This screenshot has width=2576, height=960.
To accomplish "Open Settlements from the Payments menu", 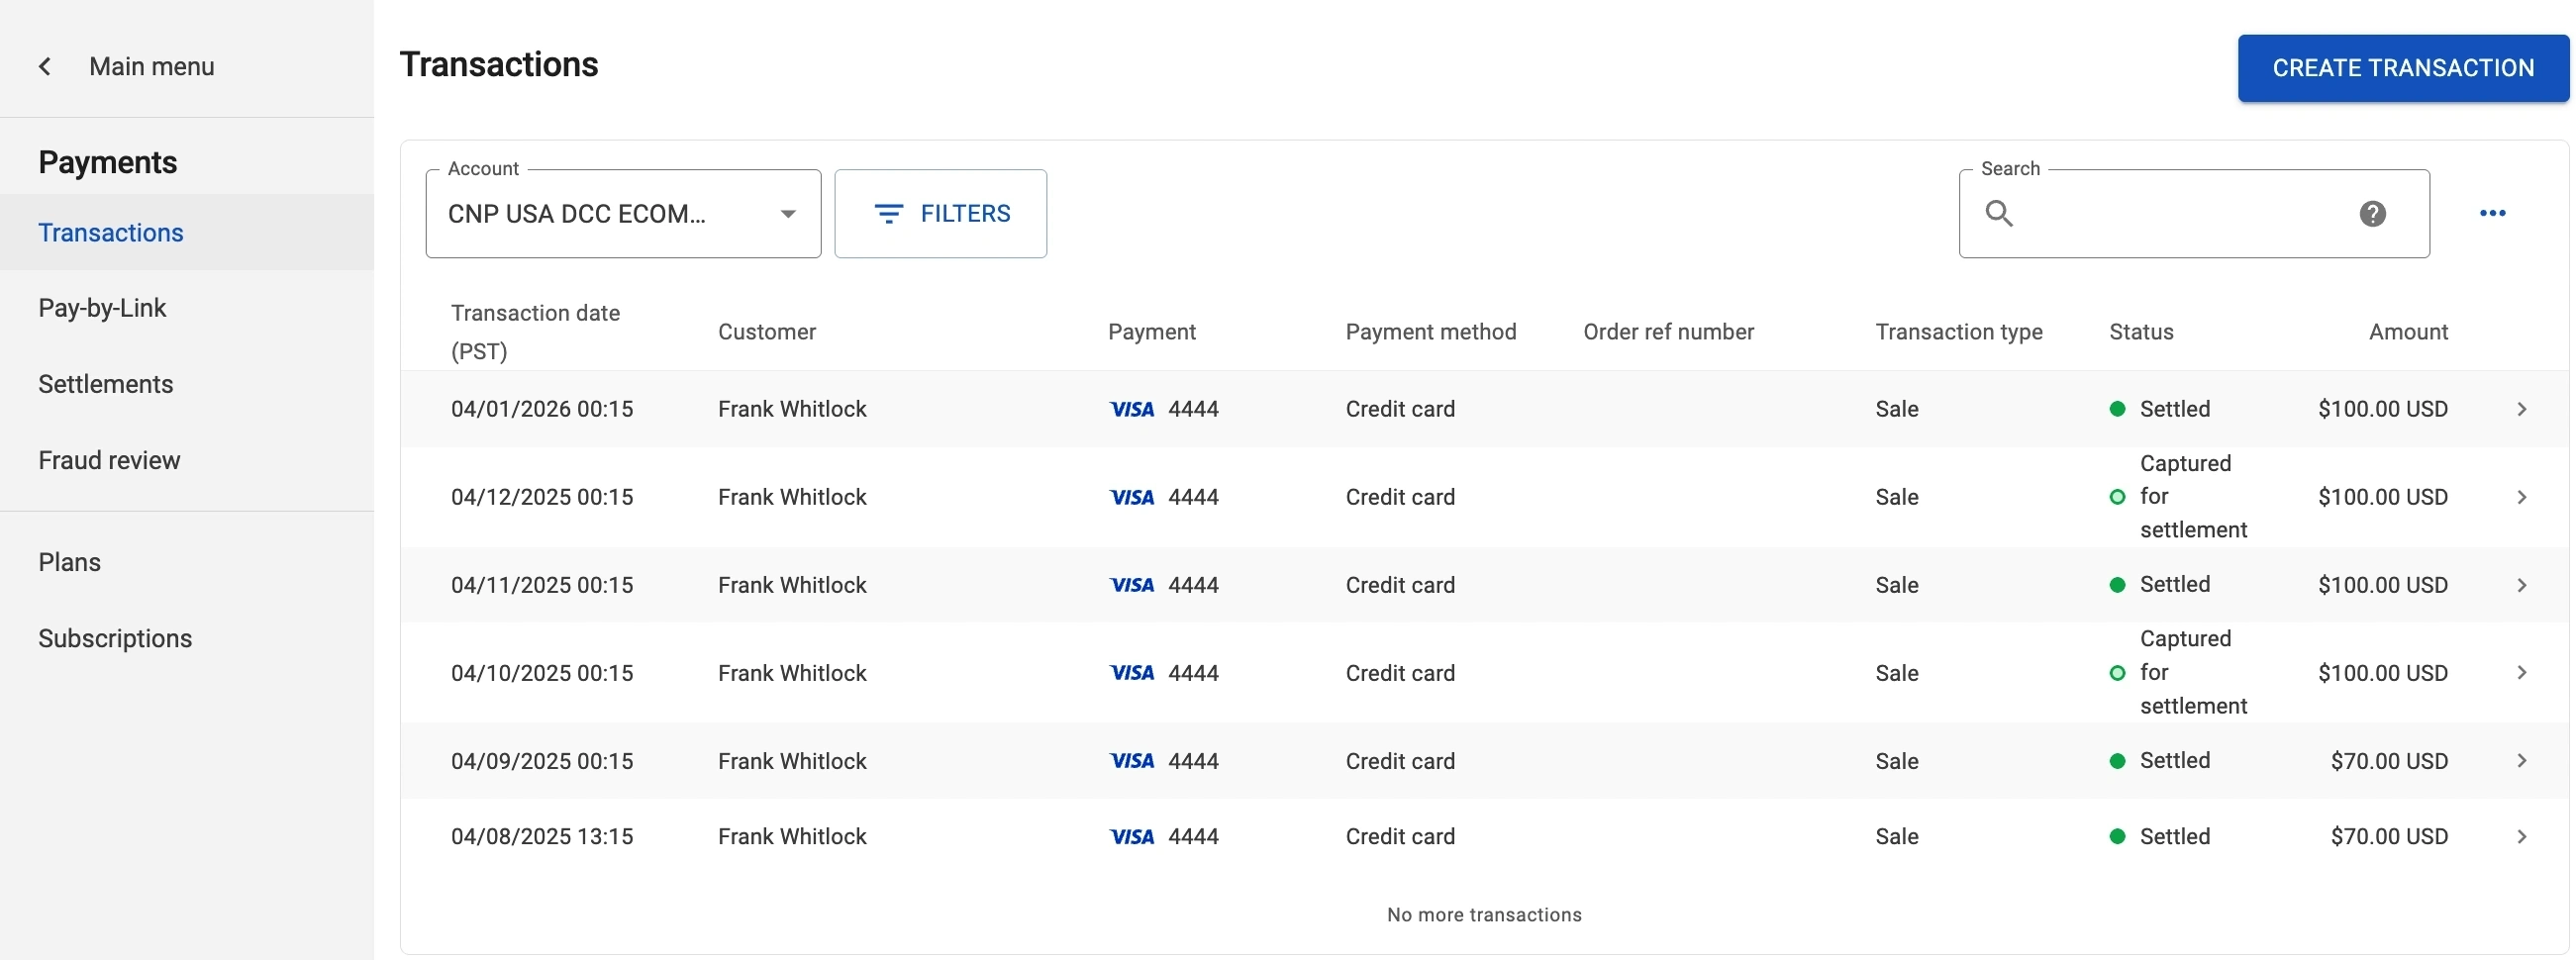I will point(105,384).
